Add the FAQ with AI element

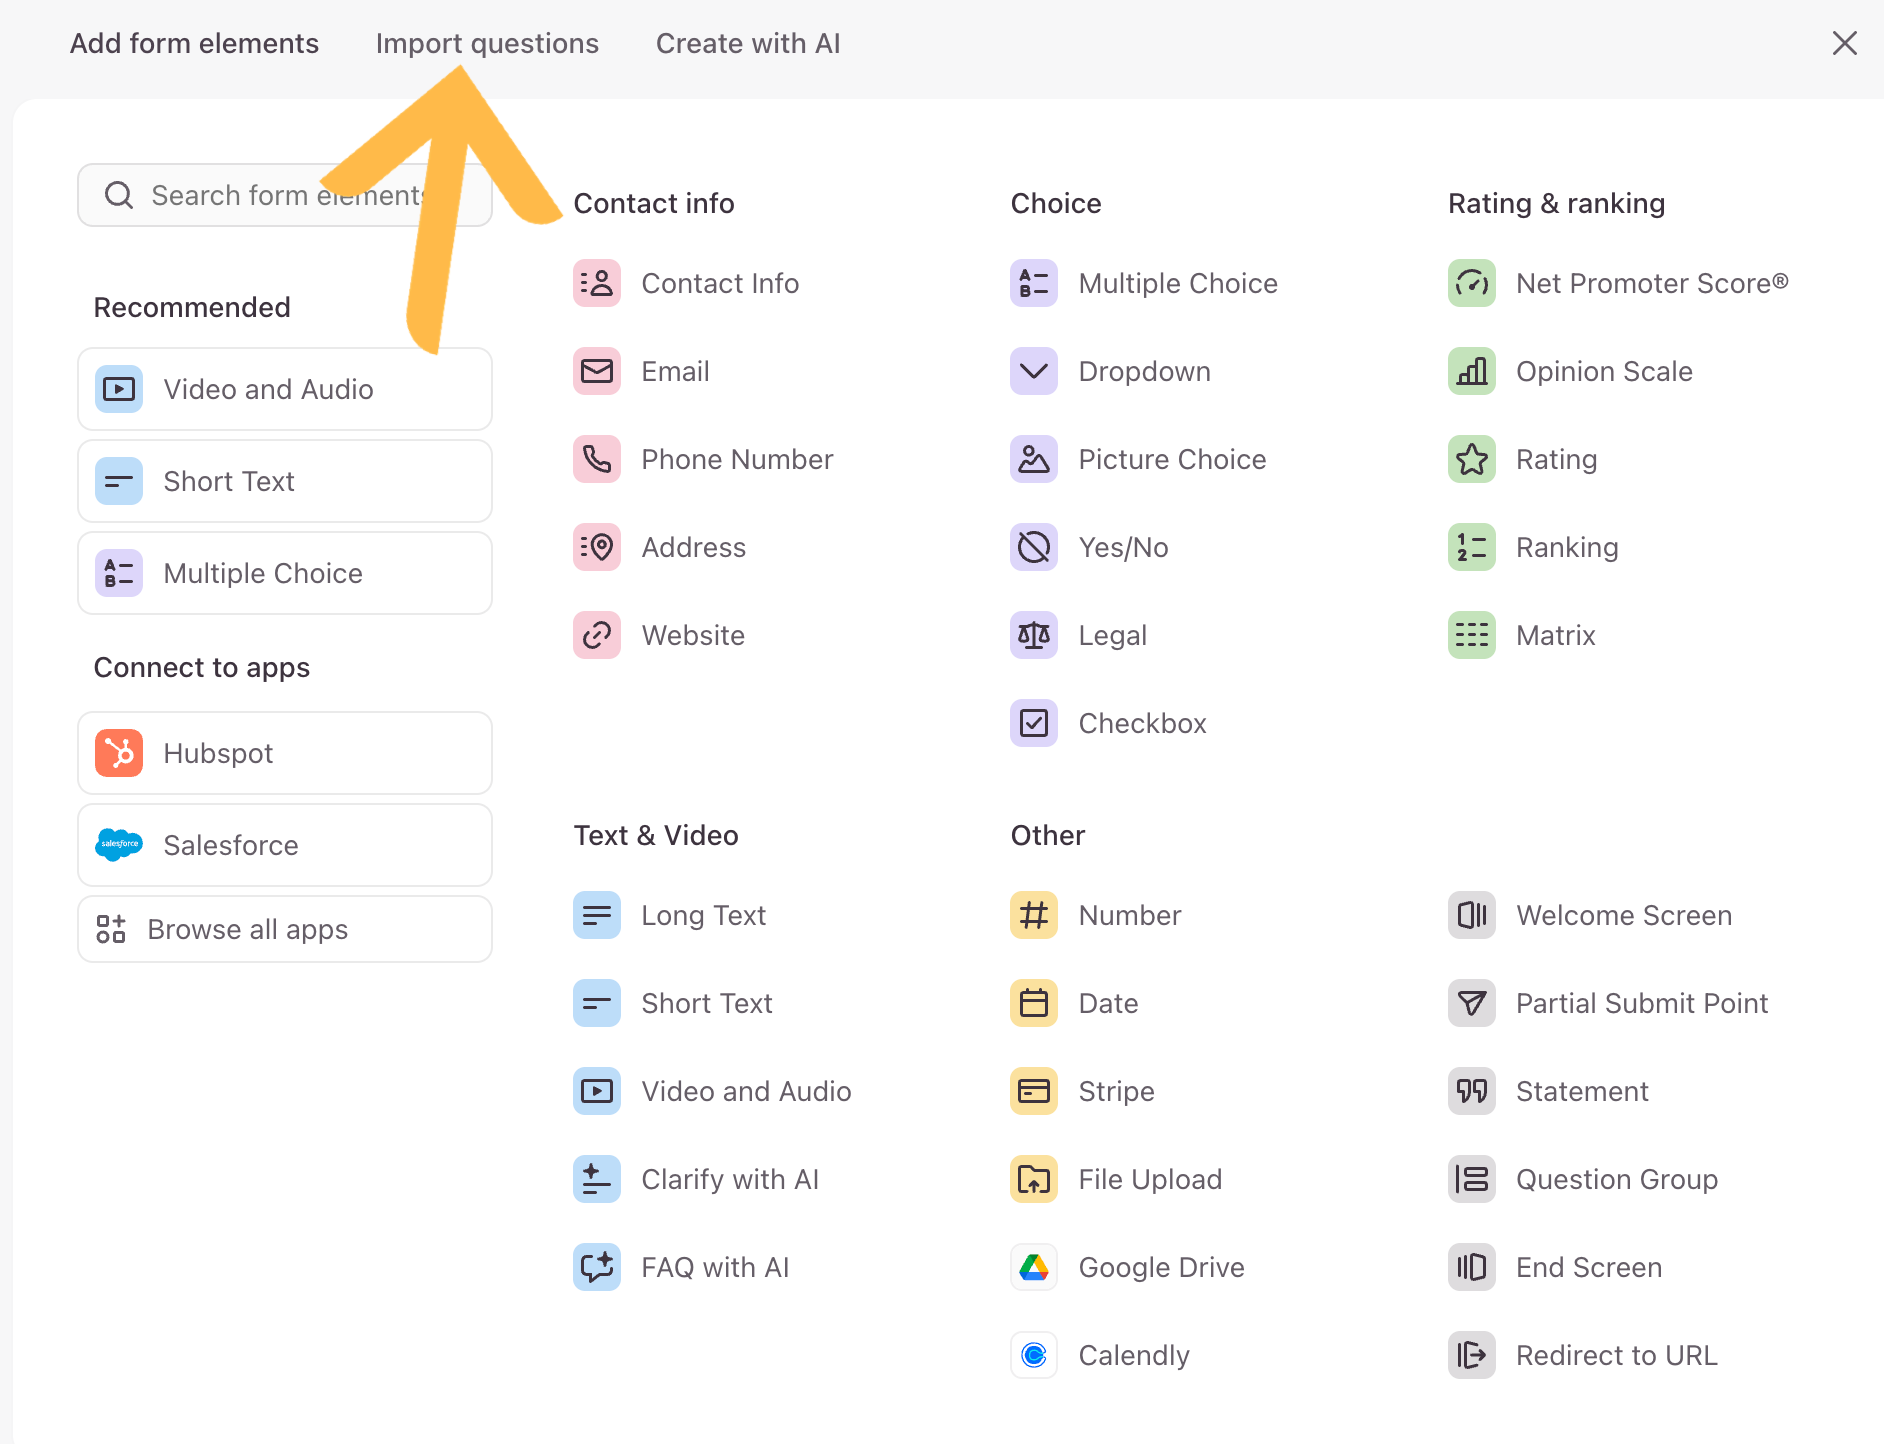pos(714,1267)
